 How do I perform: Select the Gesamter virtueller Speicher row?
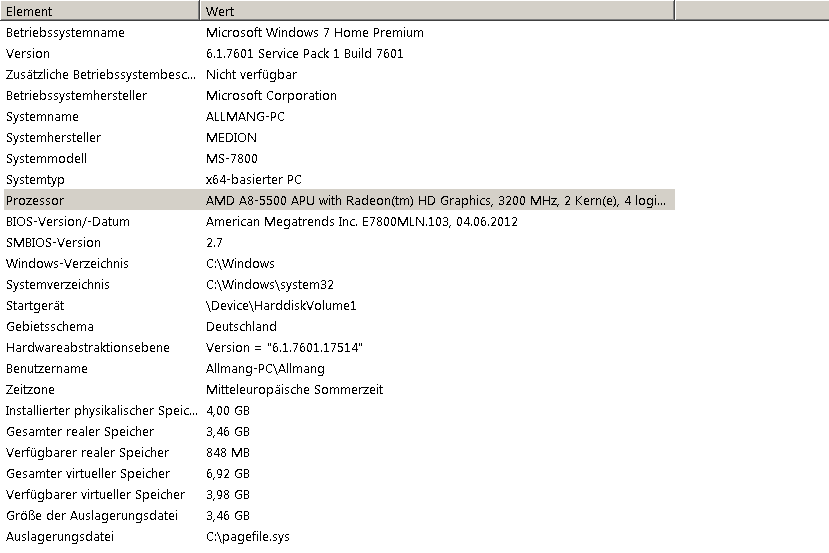pyautogui.click(x=88, y=474)
